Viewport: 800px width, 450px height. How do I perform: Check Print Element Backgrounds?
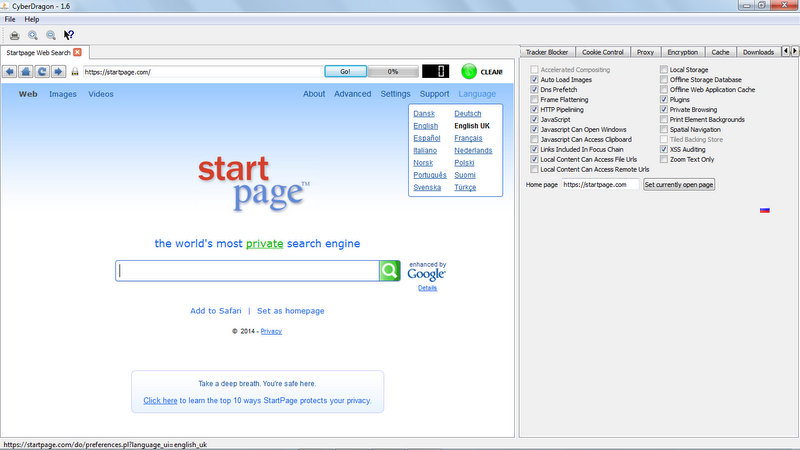pos(664,119)
